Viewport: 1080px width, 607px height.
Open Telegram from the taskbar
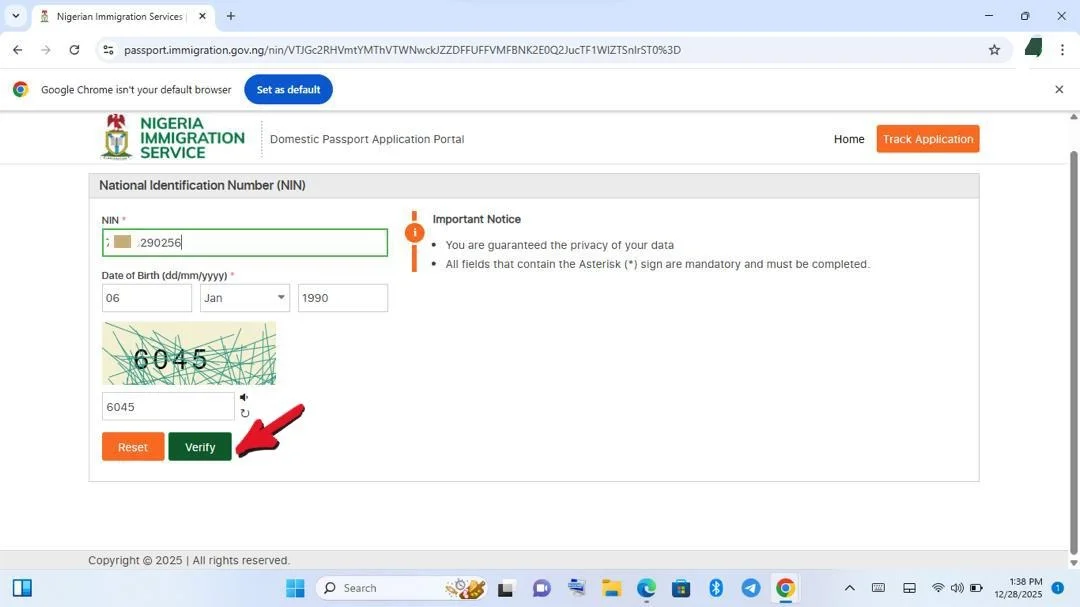[750, 588]
